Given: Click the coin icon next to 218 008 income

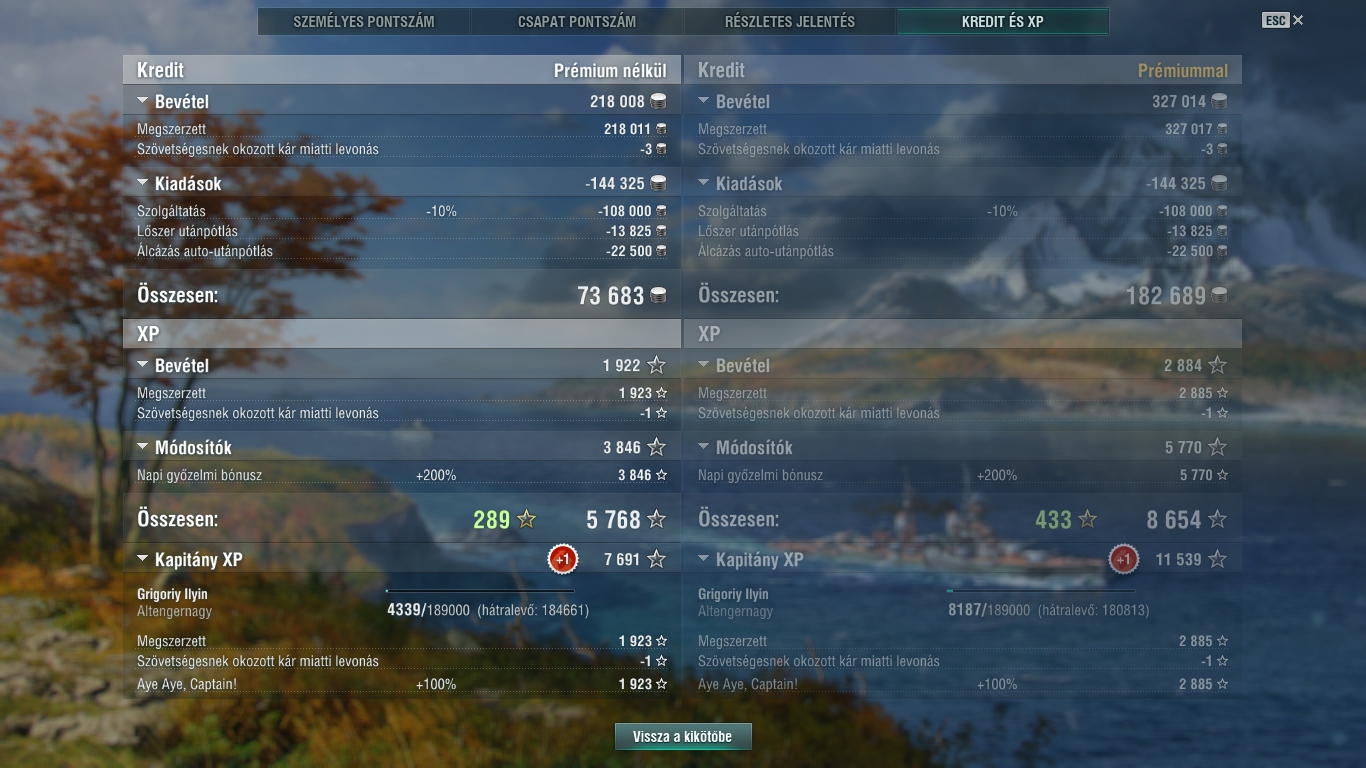Looking at the screenshot, I should 658,101.
